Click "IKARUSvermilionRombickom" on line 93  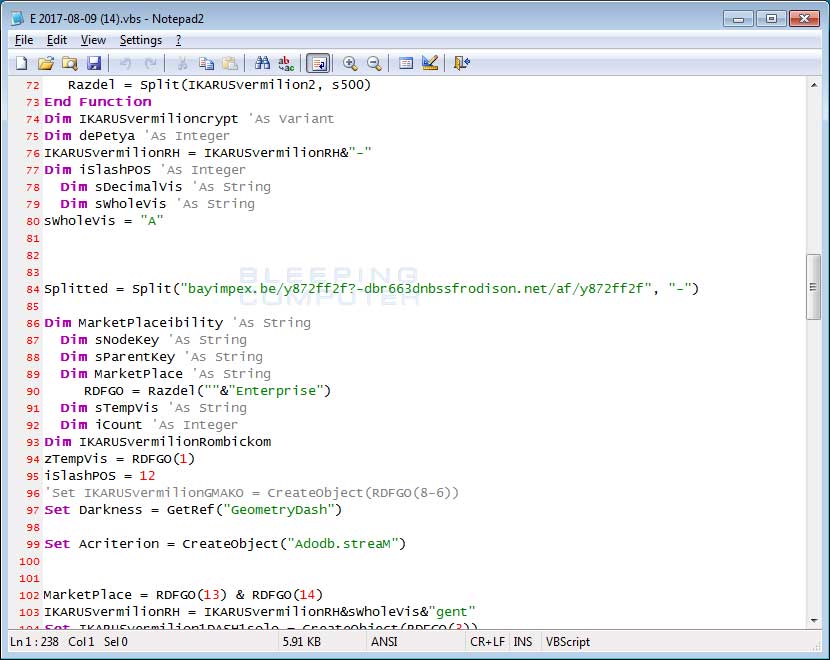(x=175, y=442)
